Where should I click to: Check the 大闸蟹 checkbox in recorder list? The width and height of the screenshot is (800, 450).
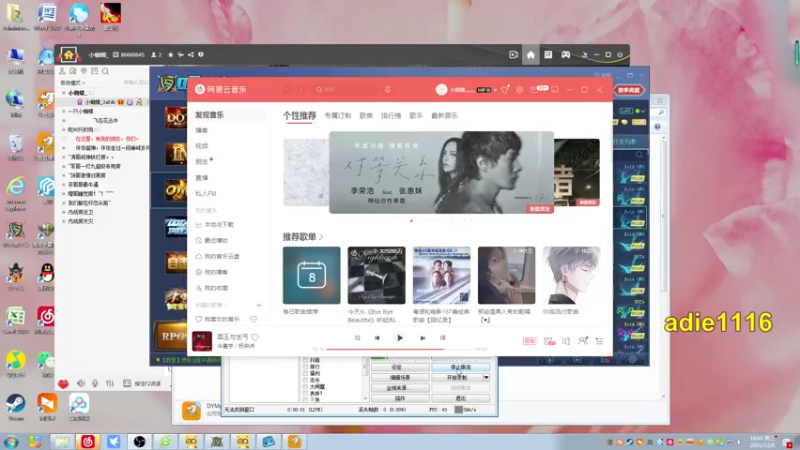pos(306,387)
